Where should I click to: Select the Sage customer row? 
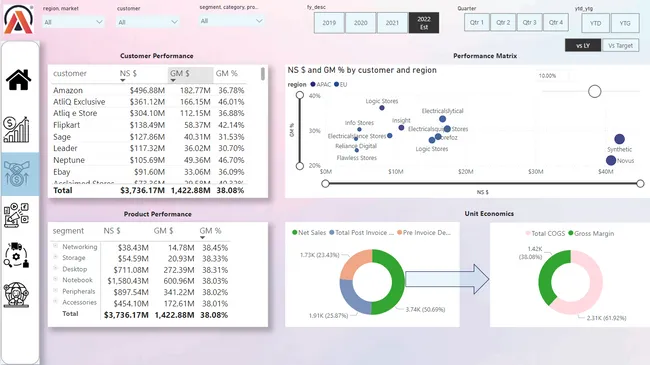point(149,137)
